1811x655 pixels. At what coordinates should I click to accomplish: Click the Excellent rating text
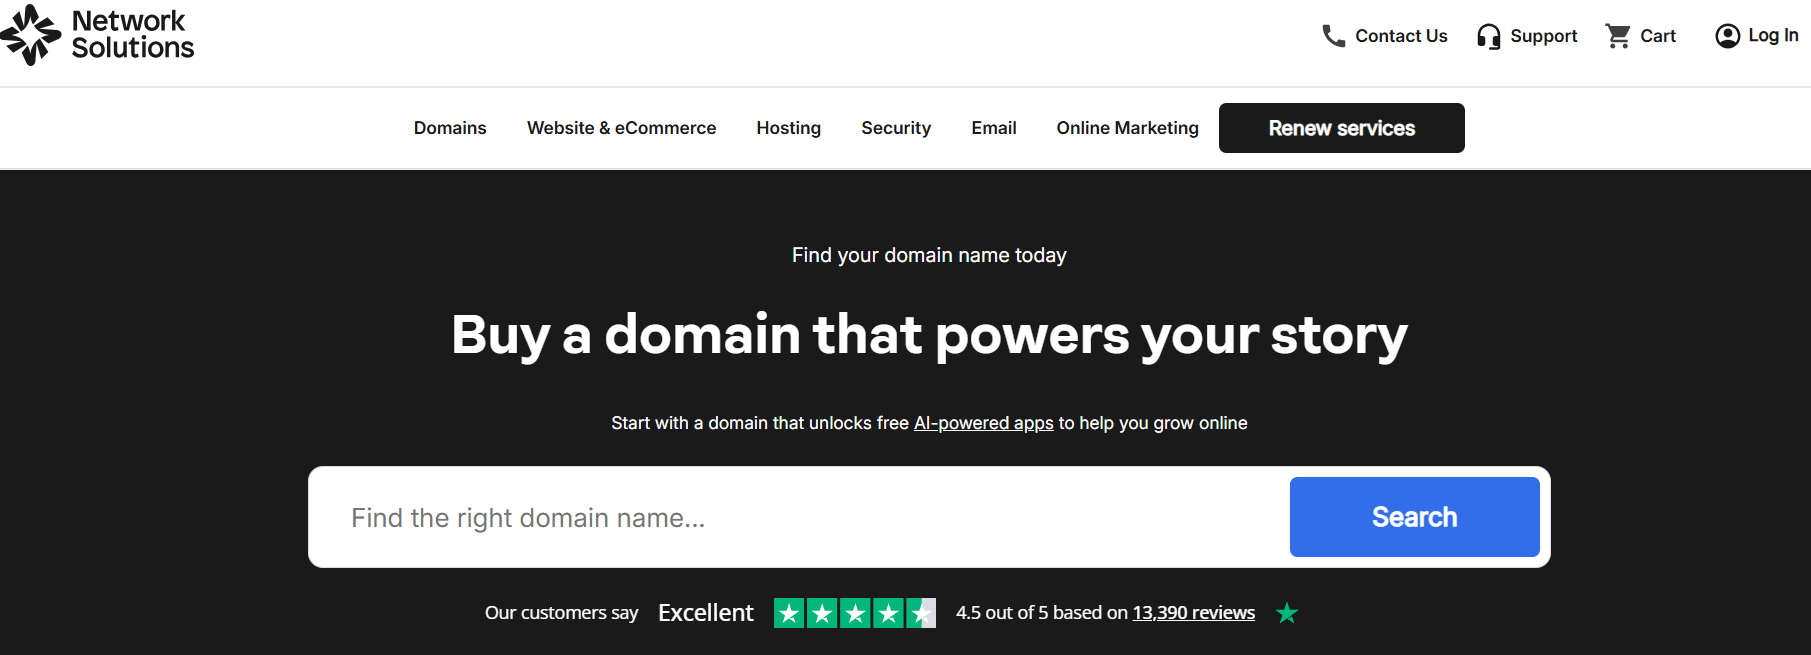coord(705,613)
